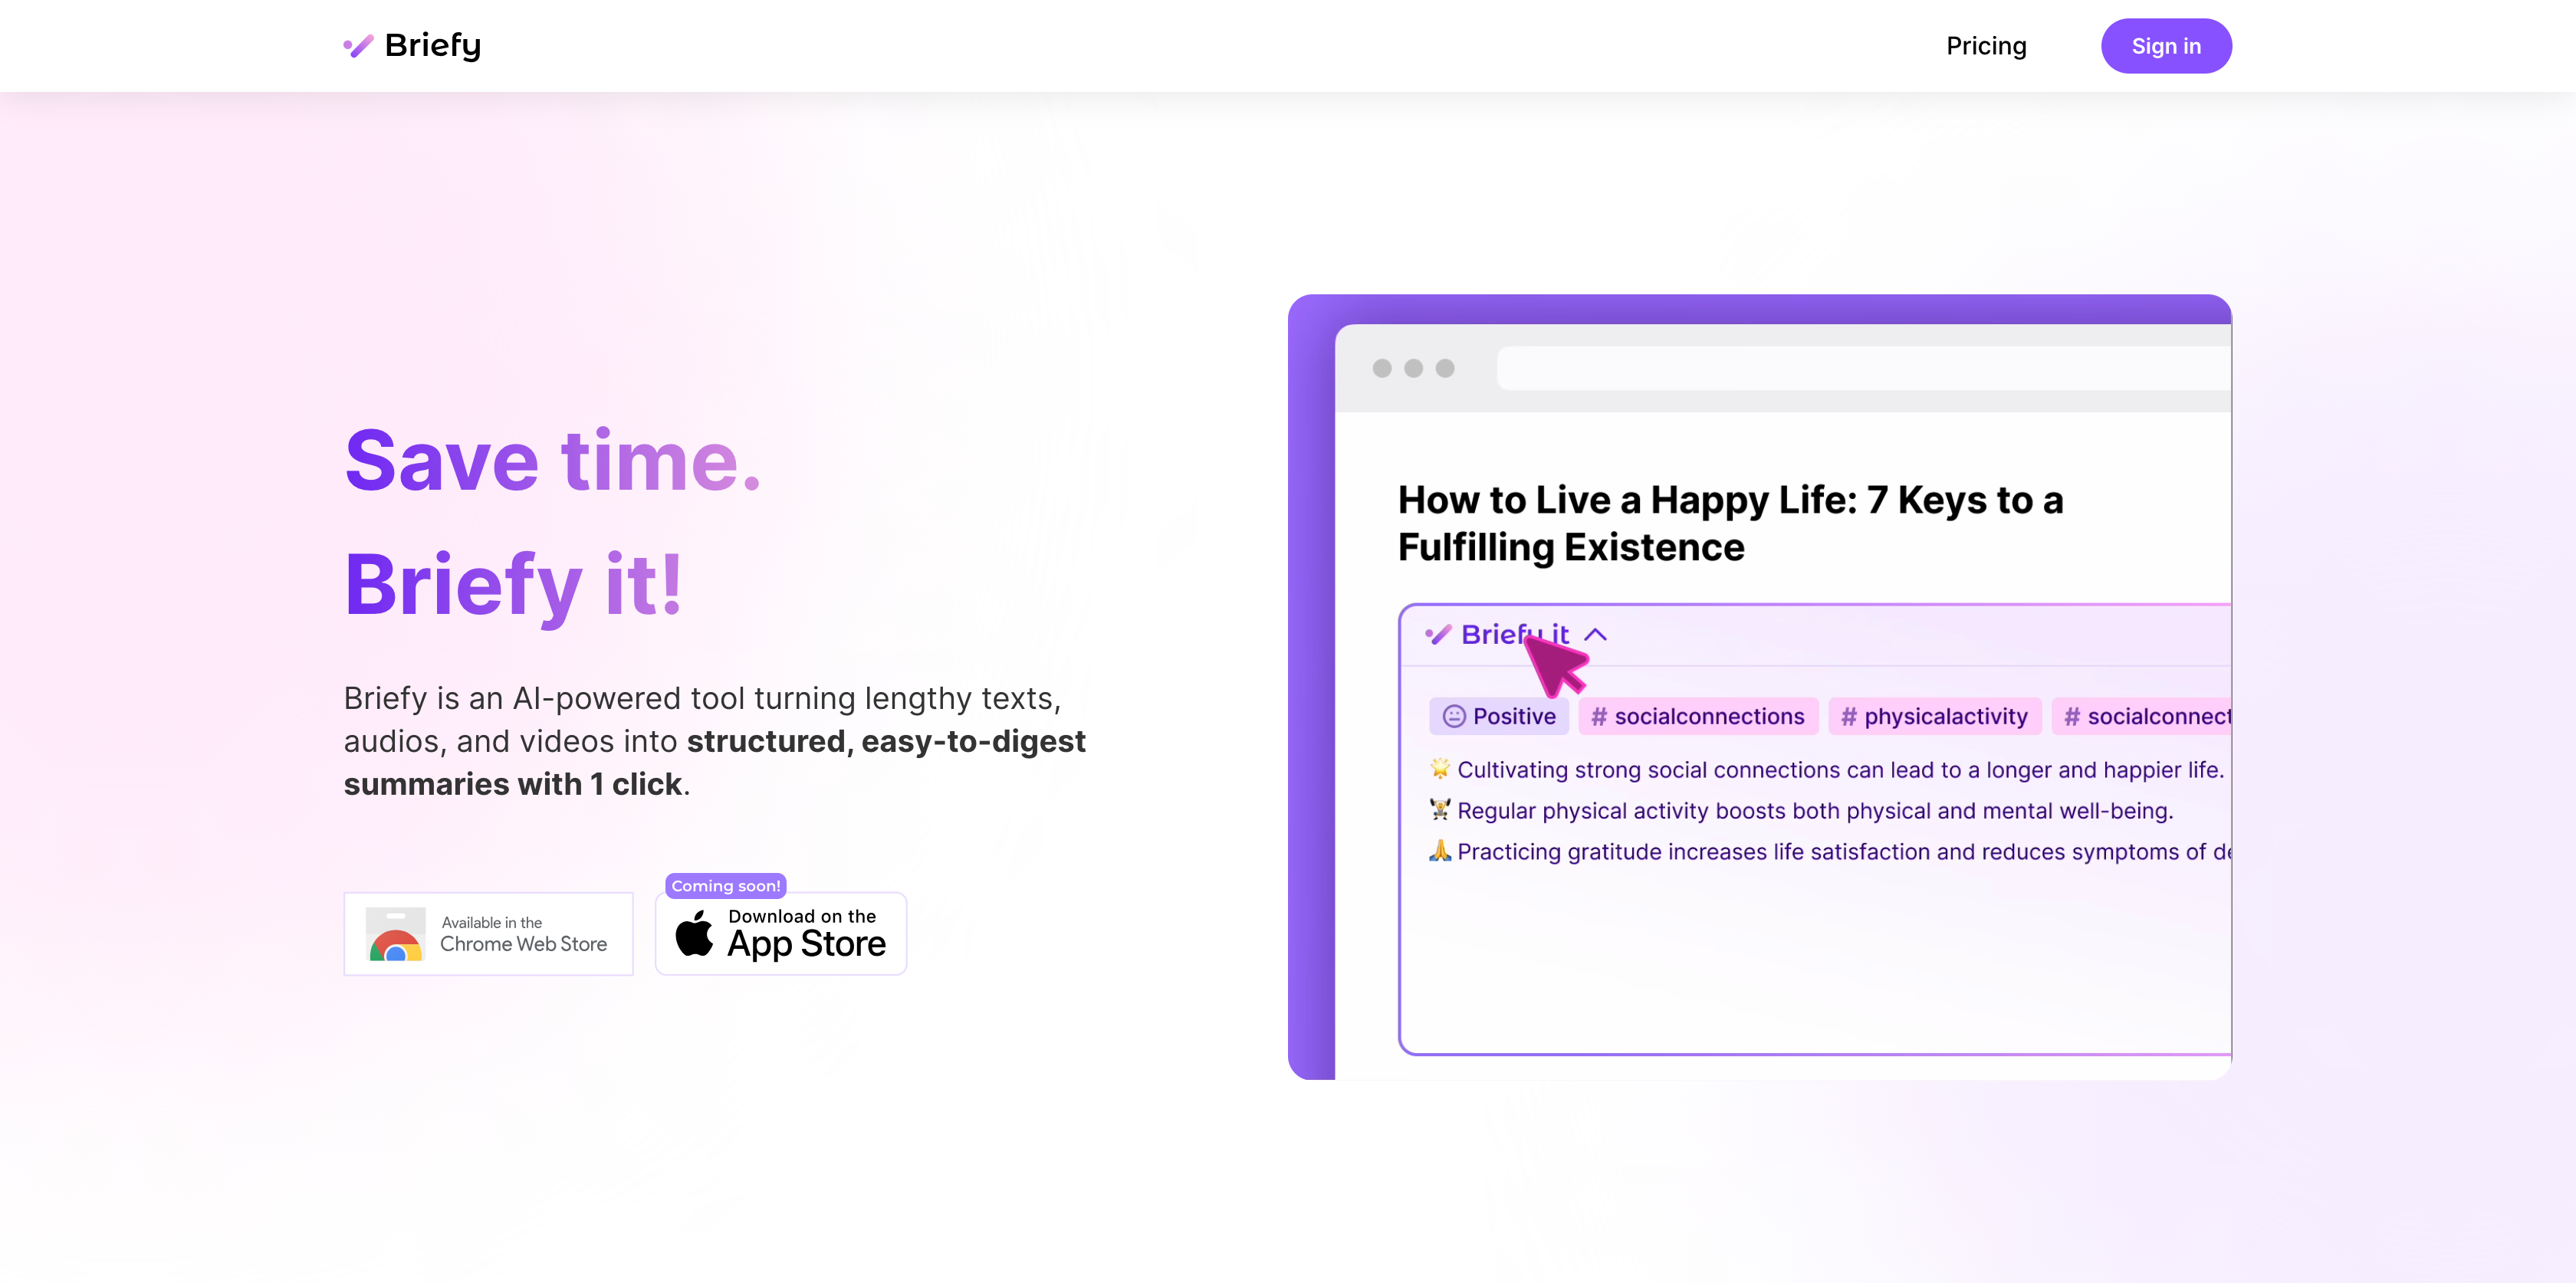The width and height of the screenshot is (2576, 1283).
Task: Open the Chrome Web Store badge
Action: (x=488, y=933)
